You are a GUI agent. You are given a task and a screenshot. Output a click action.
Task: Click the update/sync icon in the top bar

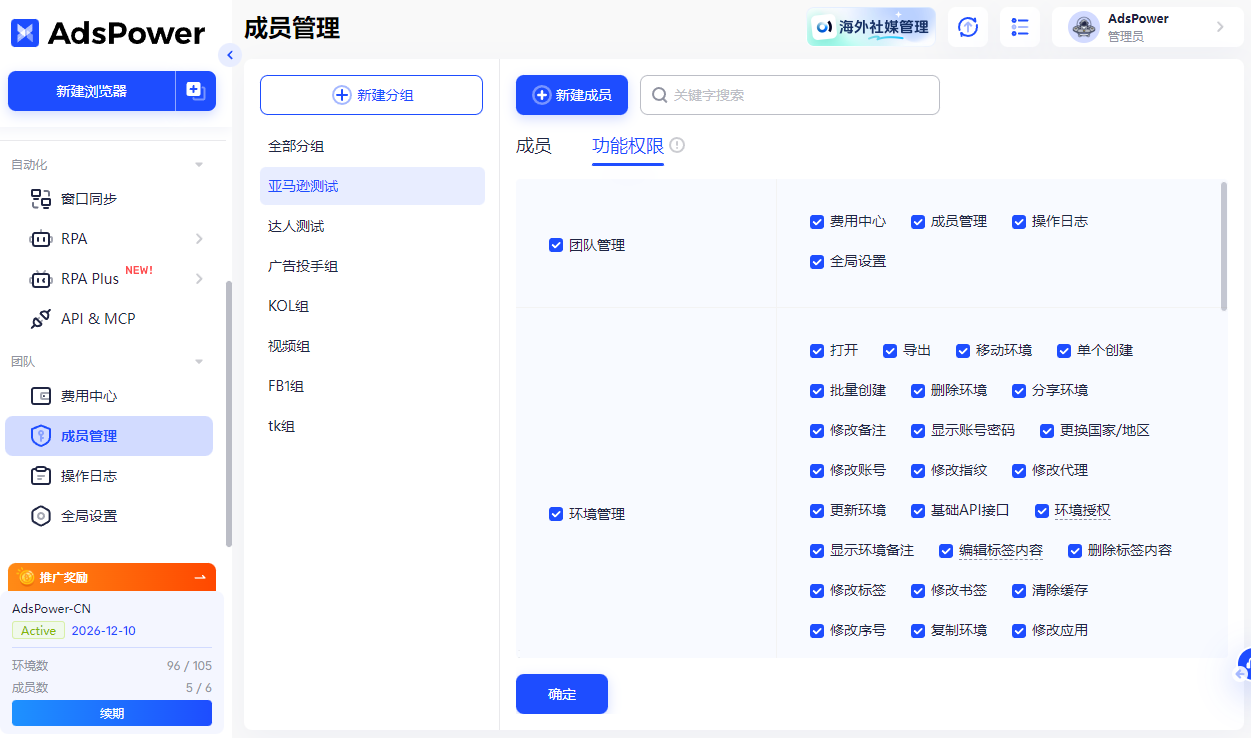(967, 26)
